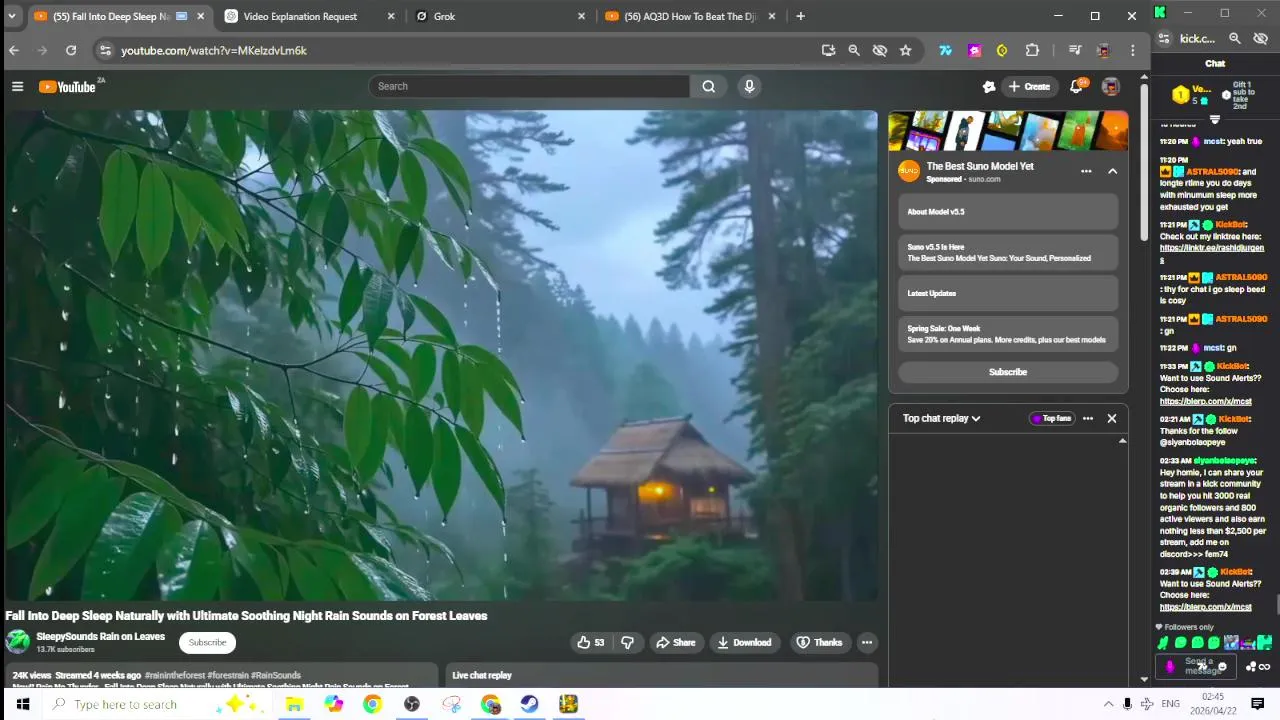This screenshot has height=720, width=1280.
Task: Focus the Kick Send a message box
Action: [x=1198, y=667]
